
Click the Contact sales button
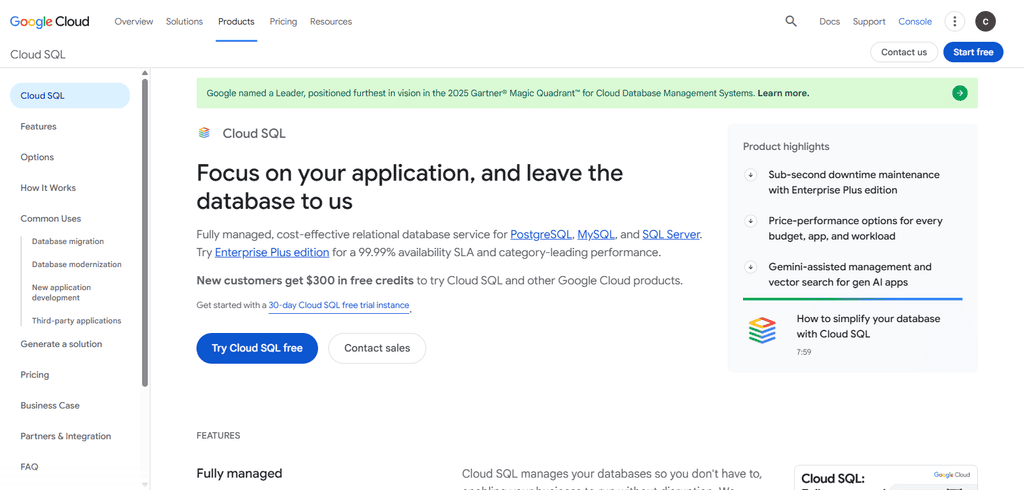[377, 348]
